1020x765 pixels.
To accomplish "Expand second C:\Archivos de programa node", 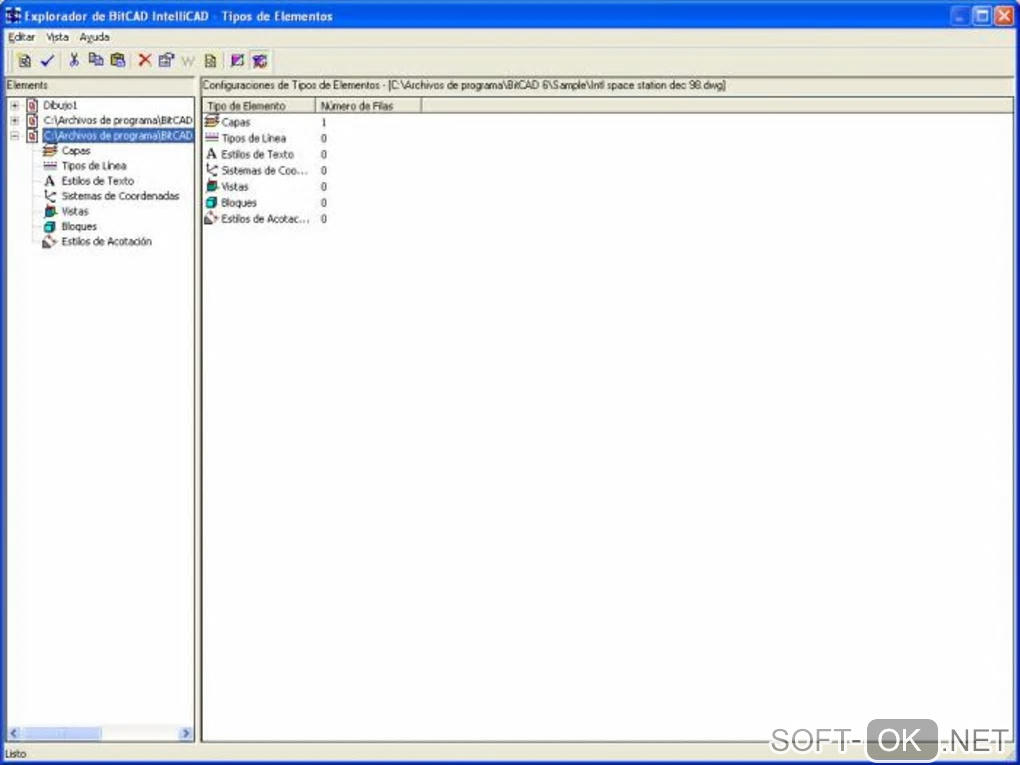I will (14, 120).
